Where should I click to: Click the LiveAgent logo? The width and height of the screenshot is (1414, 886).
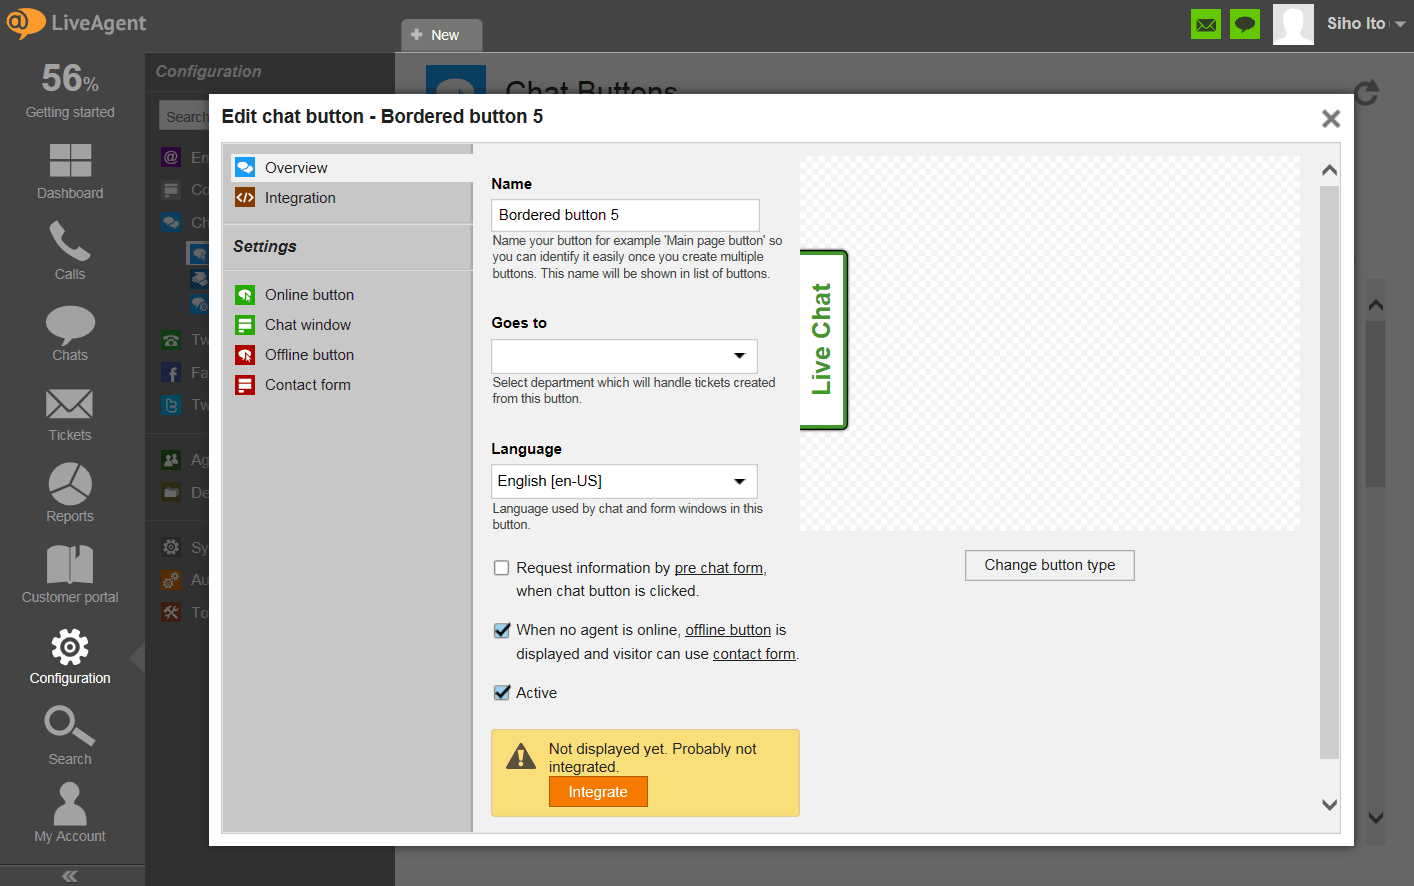point(77,23)
